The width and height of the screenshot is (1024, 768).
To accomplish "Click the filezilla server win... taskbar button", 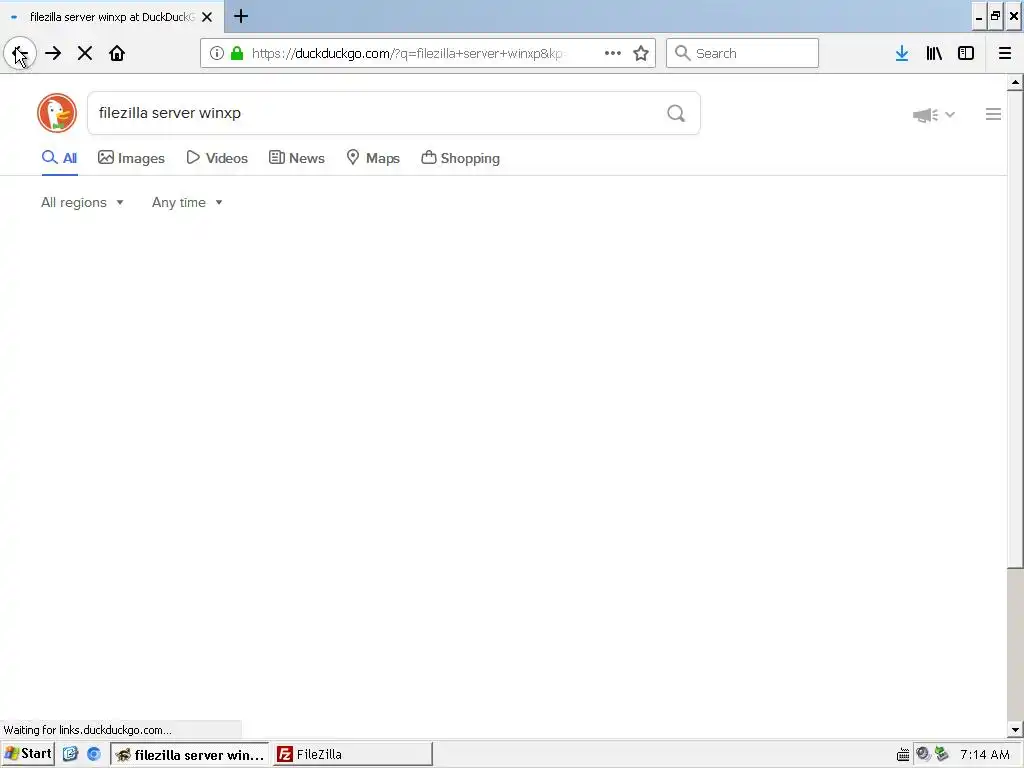I will (189, 754).
